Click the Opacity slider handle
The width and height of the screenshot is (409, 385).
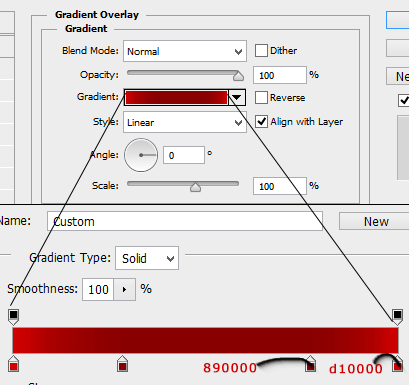(x=238, y=76)
